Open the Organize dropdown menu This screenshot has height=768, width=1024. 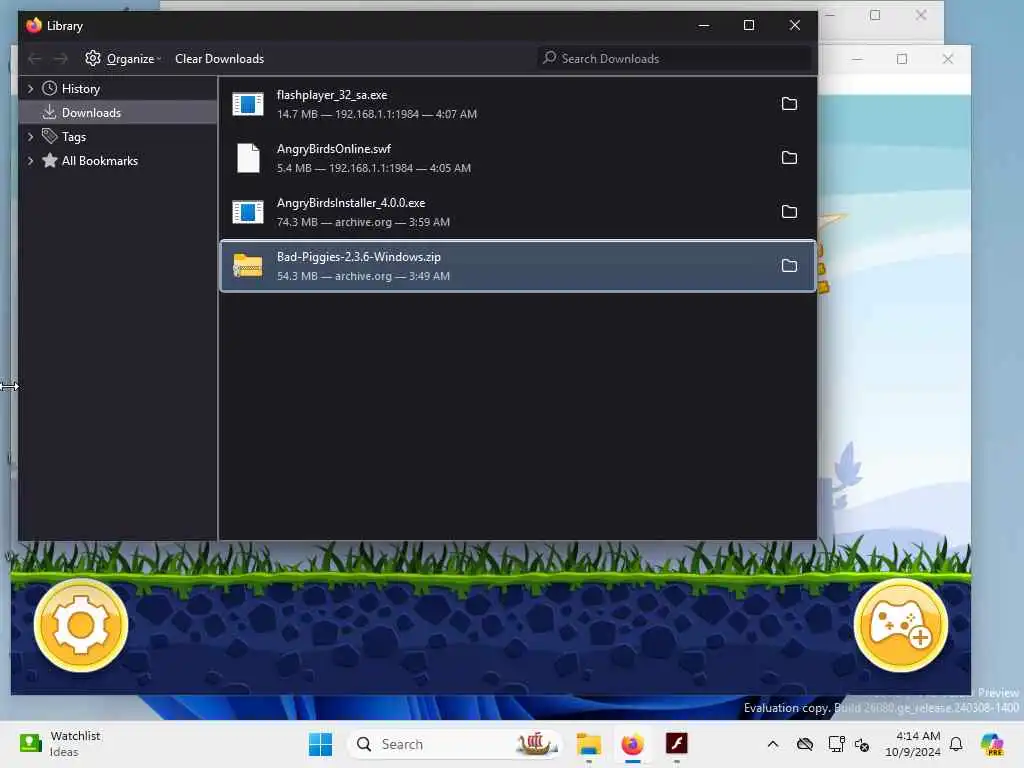coord(123,59)
